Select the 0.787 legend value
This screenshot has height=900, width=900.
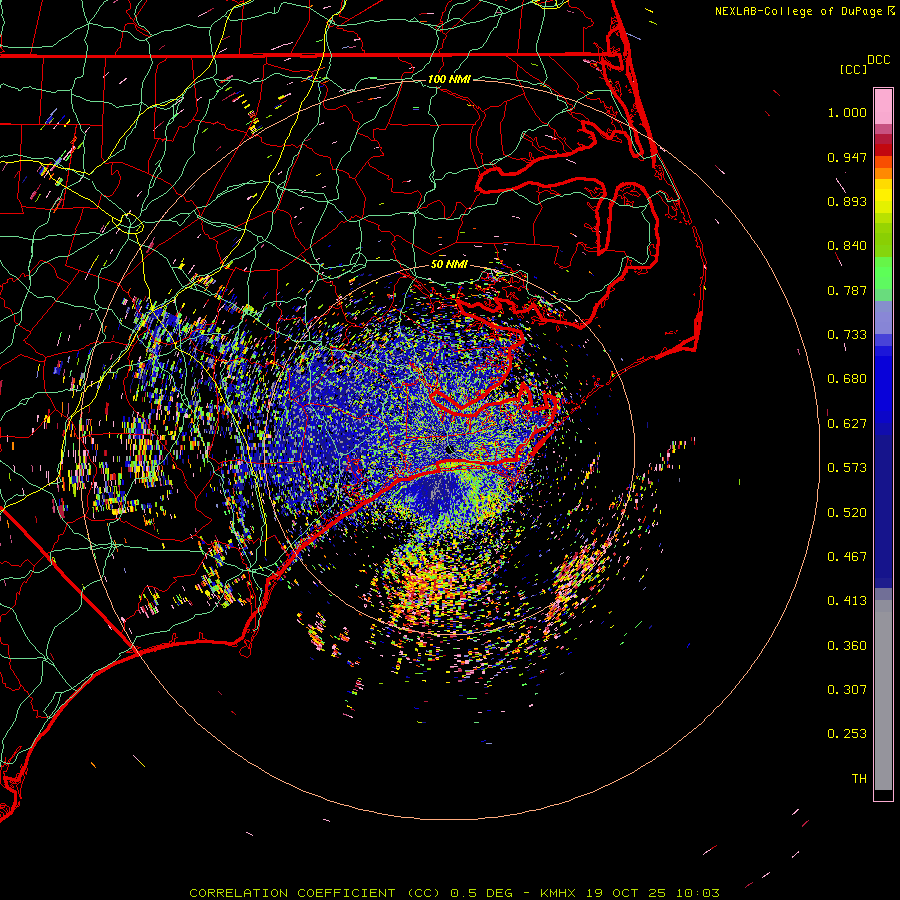pyautogui.click(x=847, y=290)
